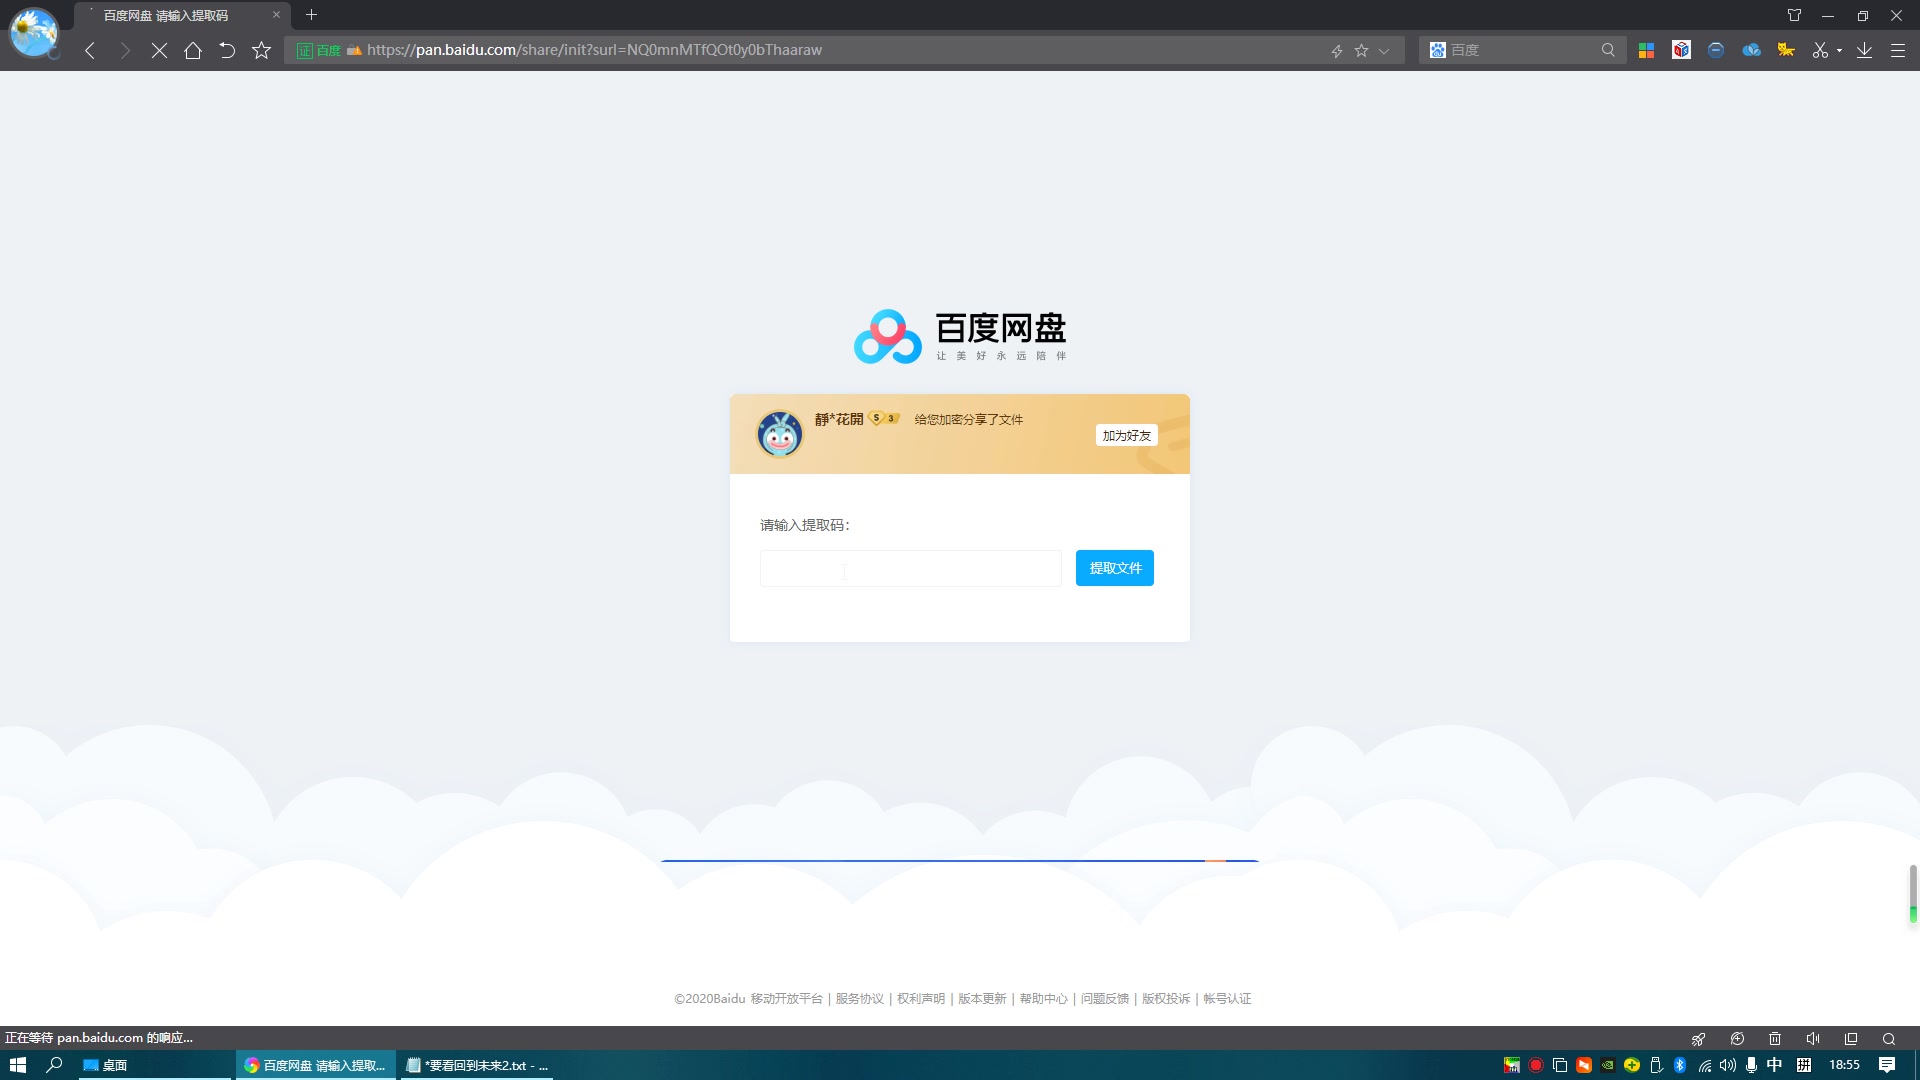Toggle the 中 input language indicator
This screenshot has width=1920, height=1080.
tap(1775, 1065)
